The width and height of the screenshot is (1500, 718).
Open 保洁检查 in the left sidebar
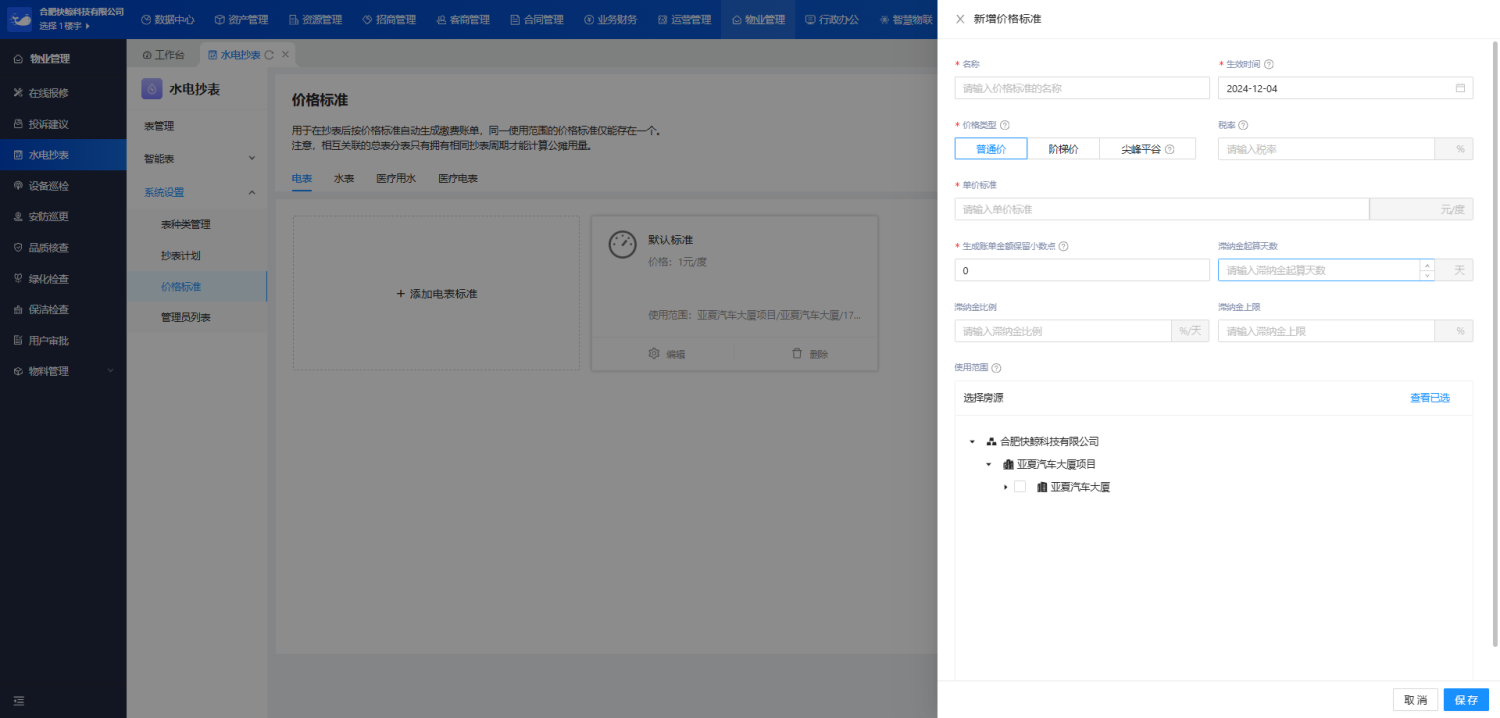[63, 310]
